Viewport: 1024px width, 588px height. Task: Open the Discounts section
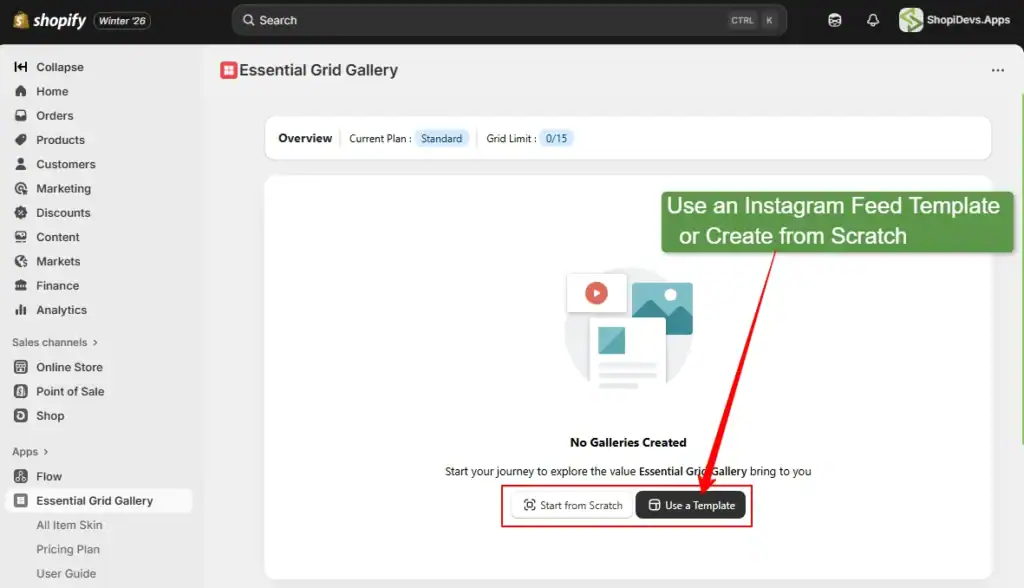click(x=62, y=212)
